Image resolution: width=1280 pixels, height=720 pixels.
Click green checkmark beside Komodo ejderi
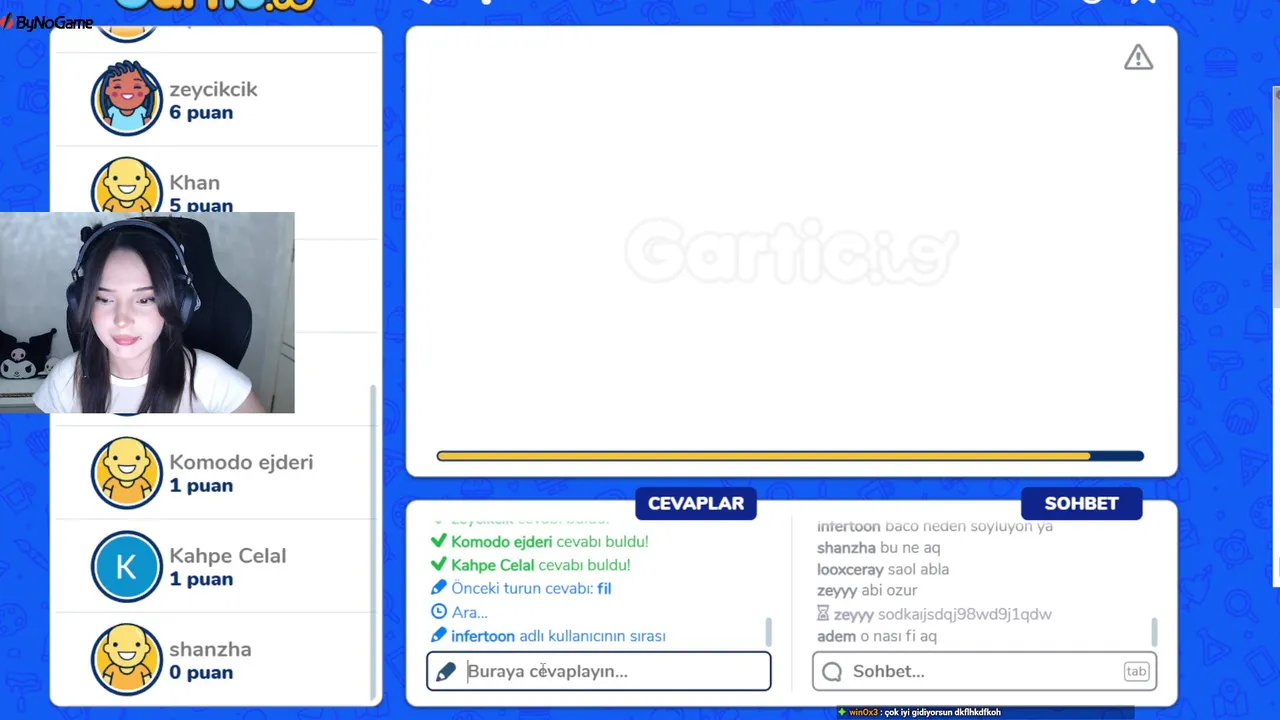(438, 541)
